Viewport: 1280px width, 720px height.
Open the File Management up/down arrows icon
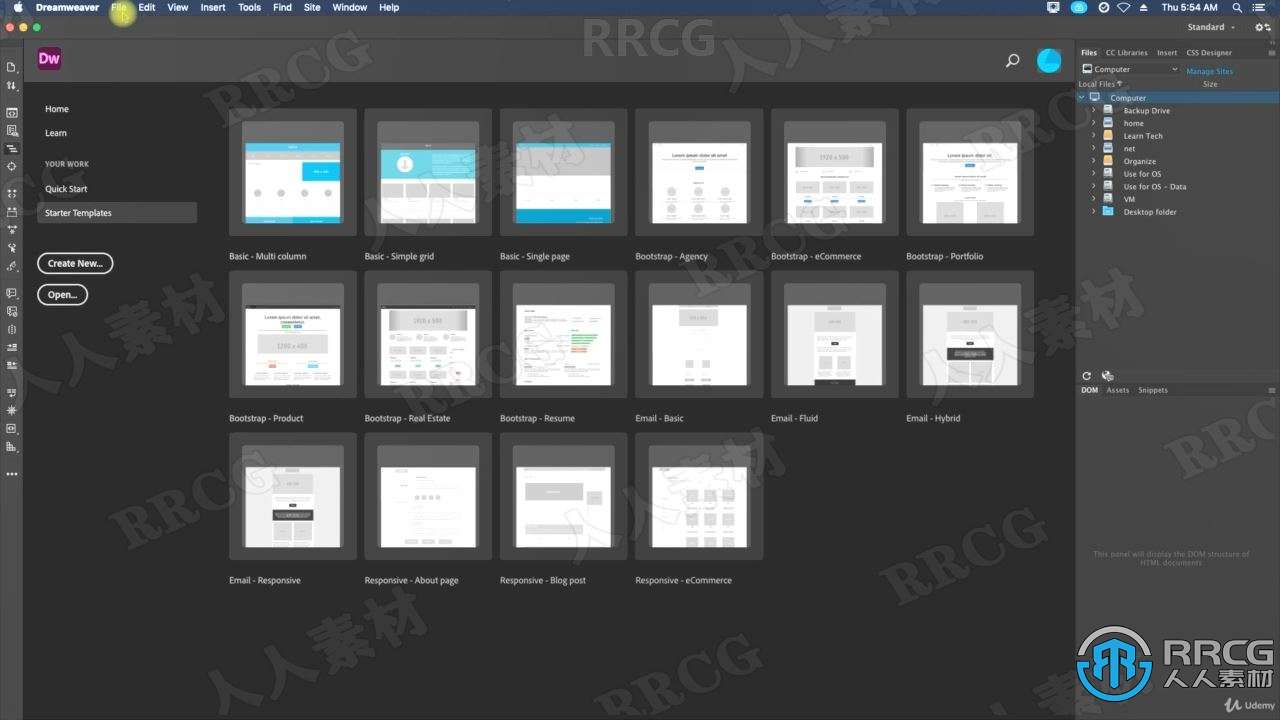coord(12,86)
